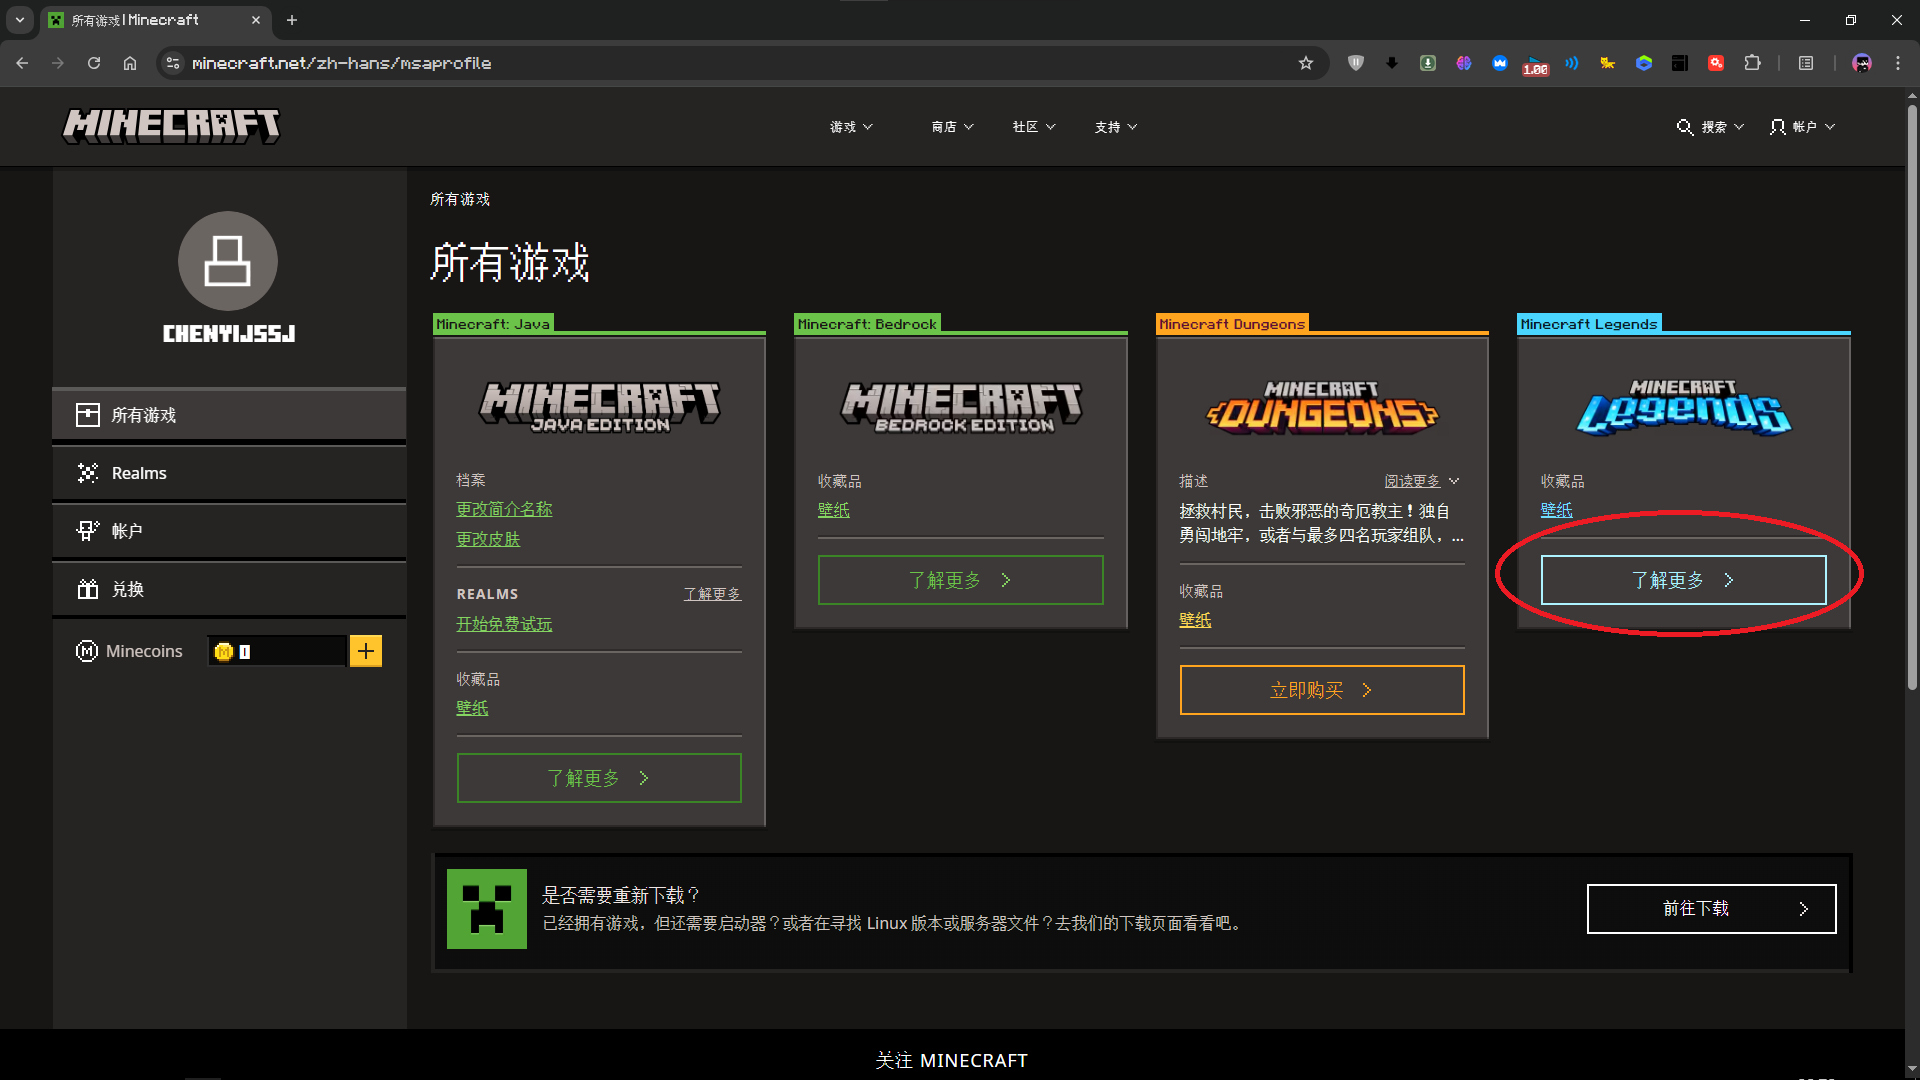Click 壁纸 link in Legends card
1920x1080 pixels.
click(1556, 510)
